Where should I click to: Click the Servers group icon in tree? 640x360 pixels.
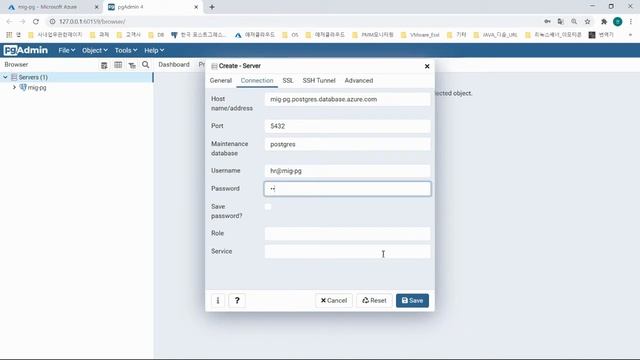(x=14, y=77)
